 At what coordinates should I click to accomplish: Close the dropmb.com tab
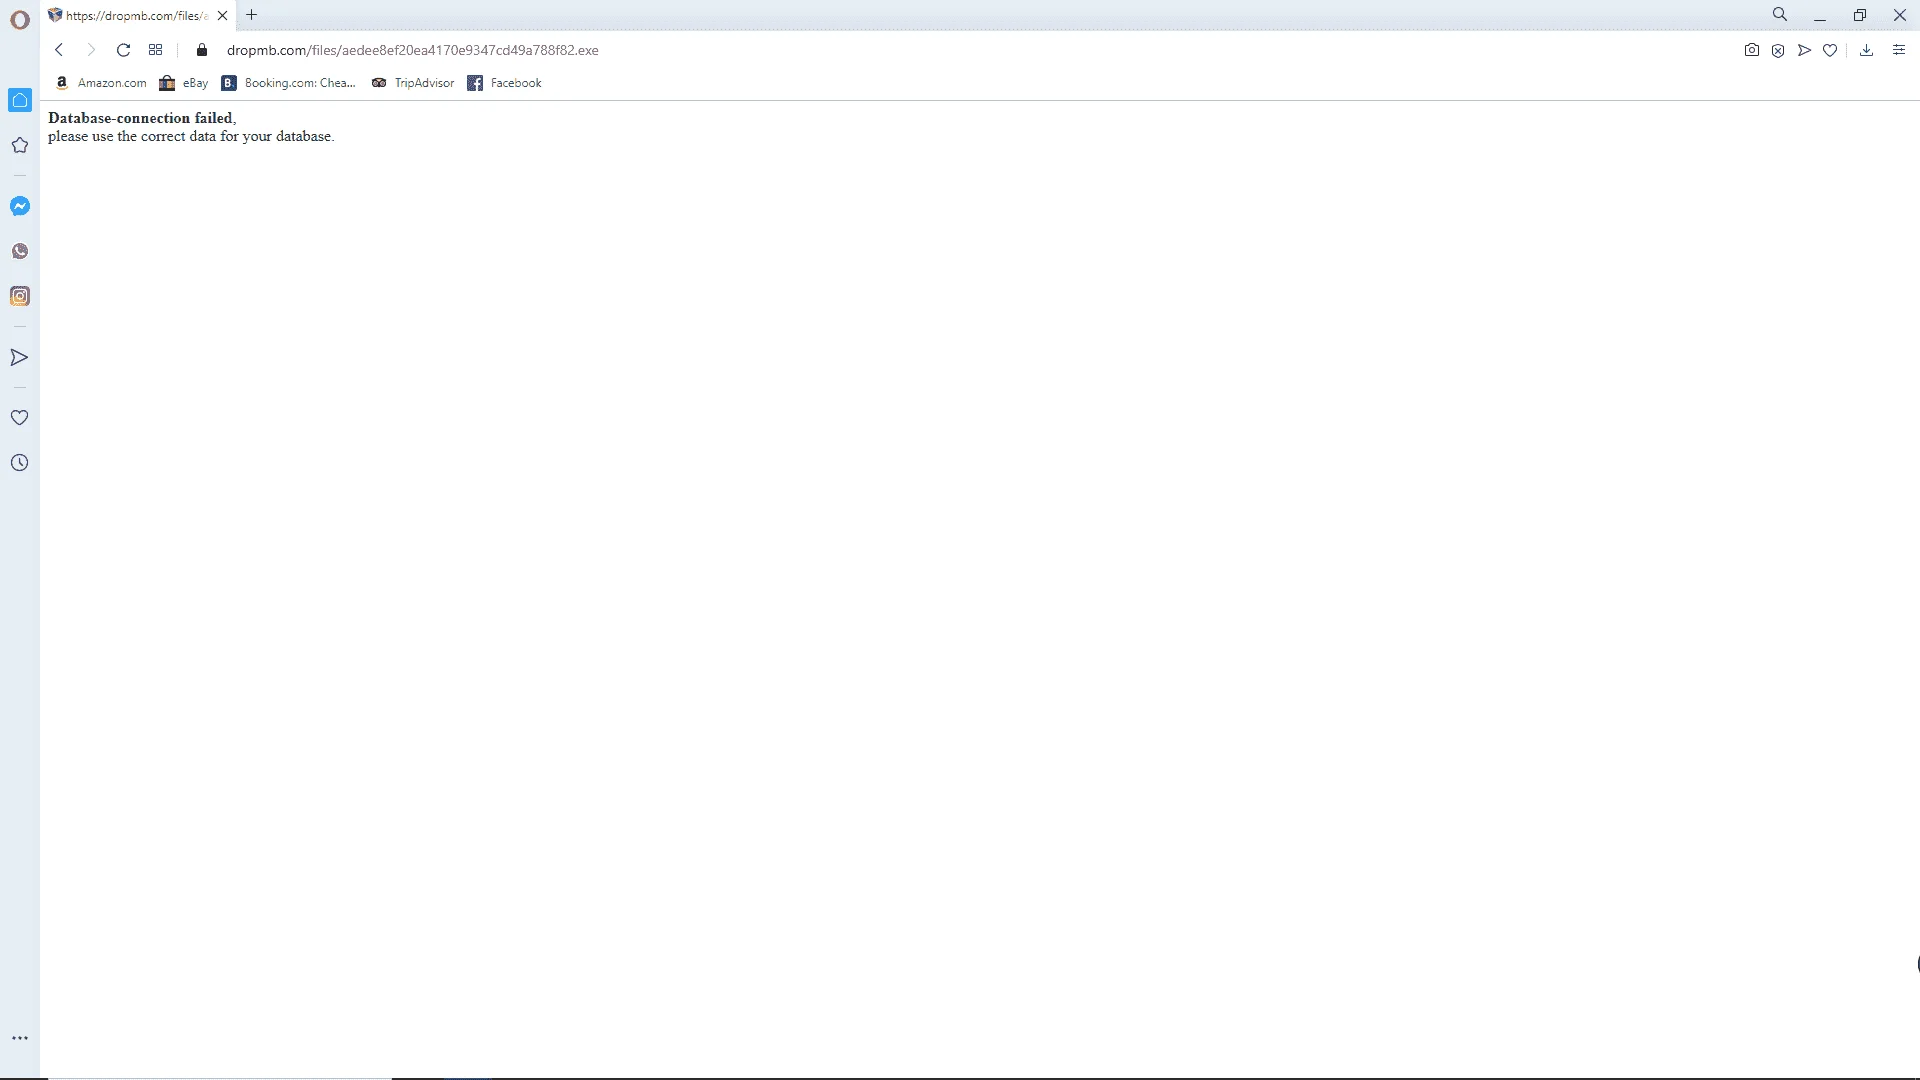pos(222,15)
